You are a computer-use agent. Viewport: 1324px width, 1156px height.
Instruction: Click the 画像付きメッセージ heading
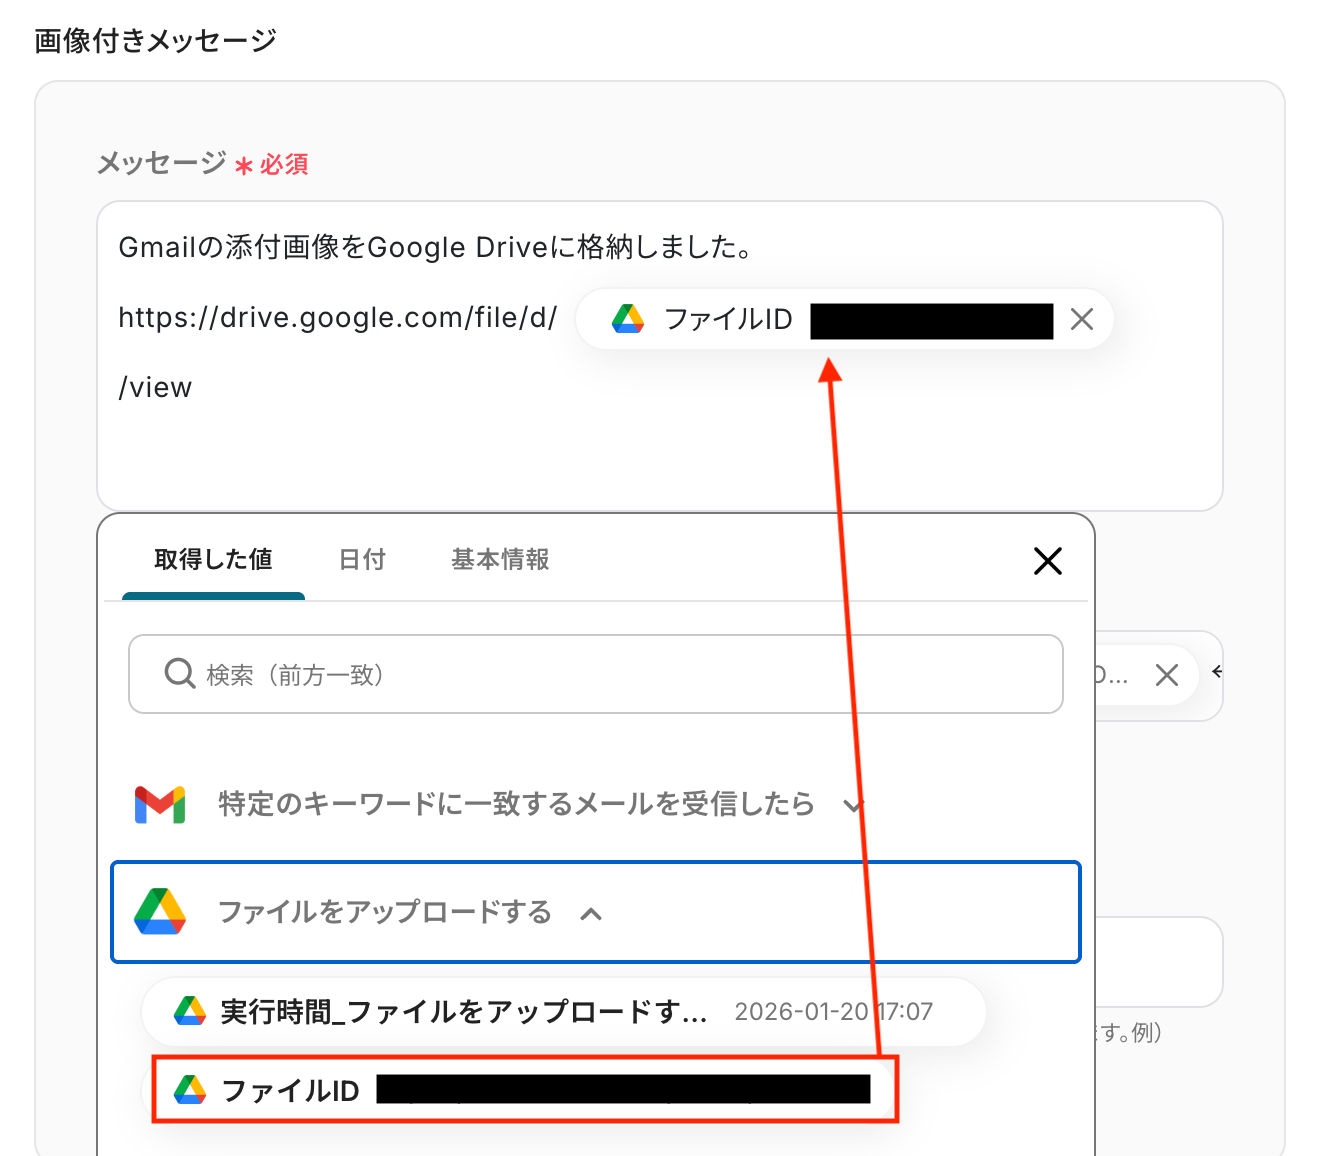coord(155,41)
